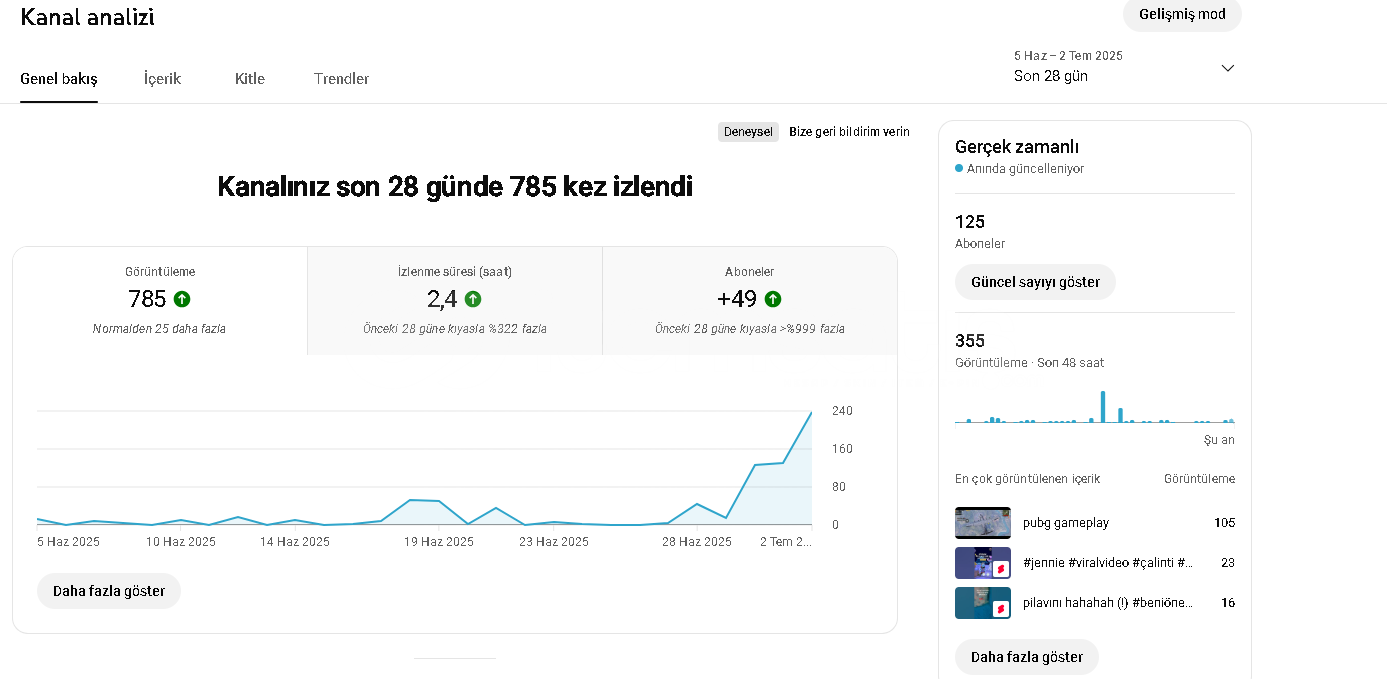Open the pubg gameplay video thumbnail
The height and width of the screenshot is (679, 1387).
tap(983, 523)
